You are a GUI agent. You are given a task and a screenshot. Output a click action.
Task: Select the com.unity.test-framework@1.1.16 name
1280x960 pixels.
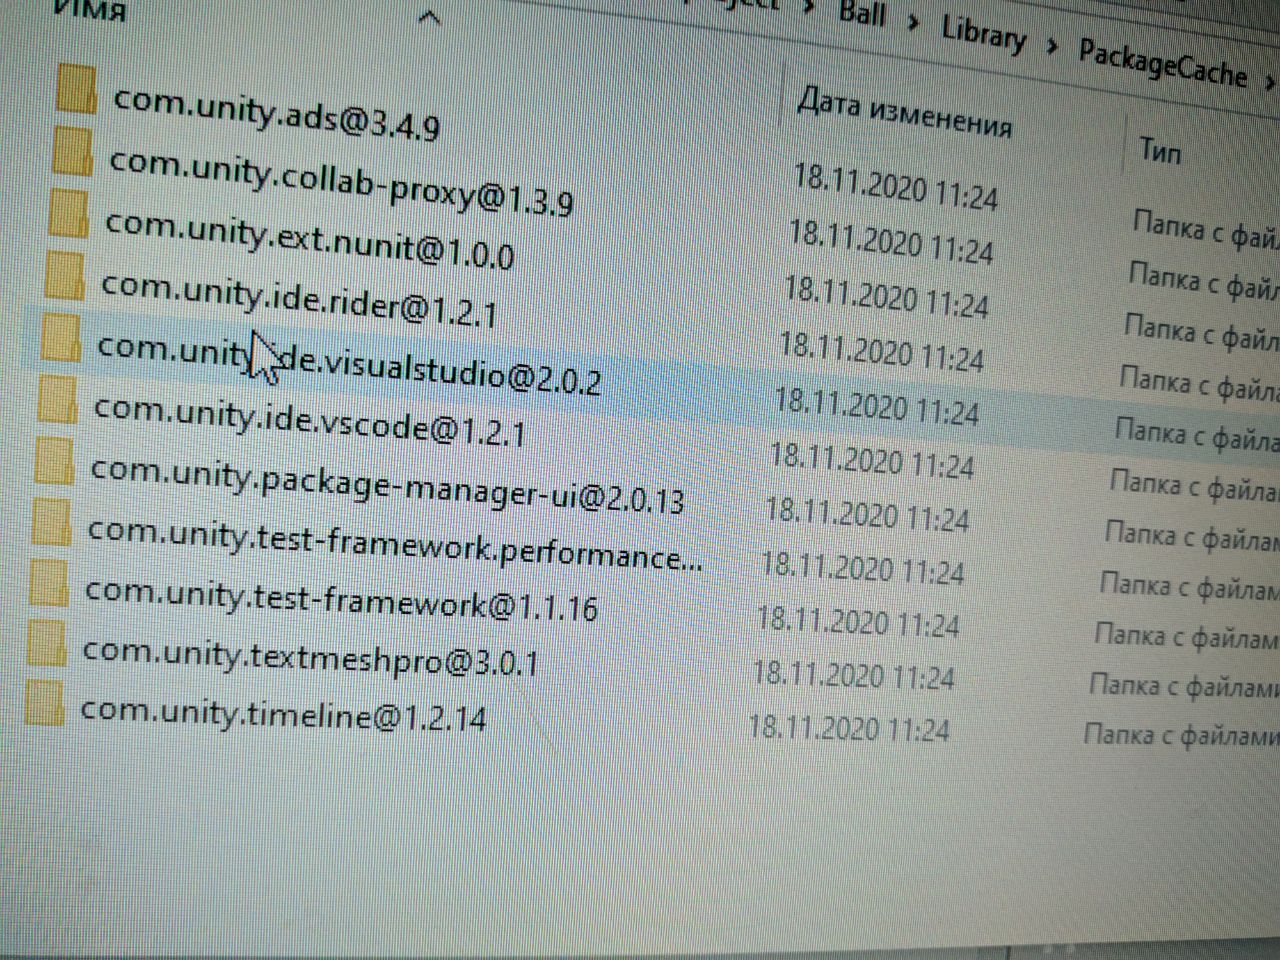coord(341,598)
